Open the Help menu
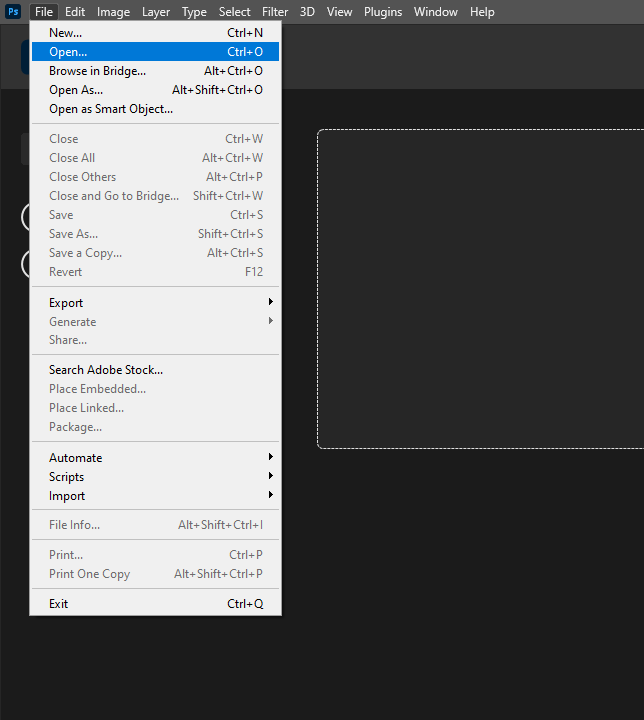This screenshot has width=644, height=720. pos(482,12)
